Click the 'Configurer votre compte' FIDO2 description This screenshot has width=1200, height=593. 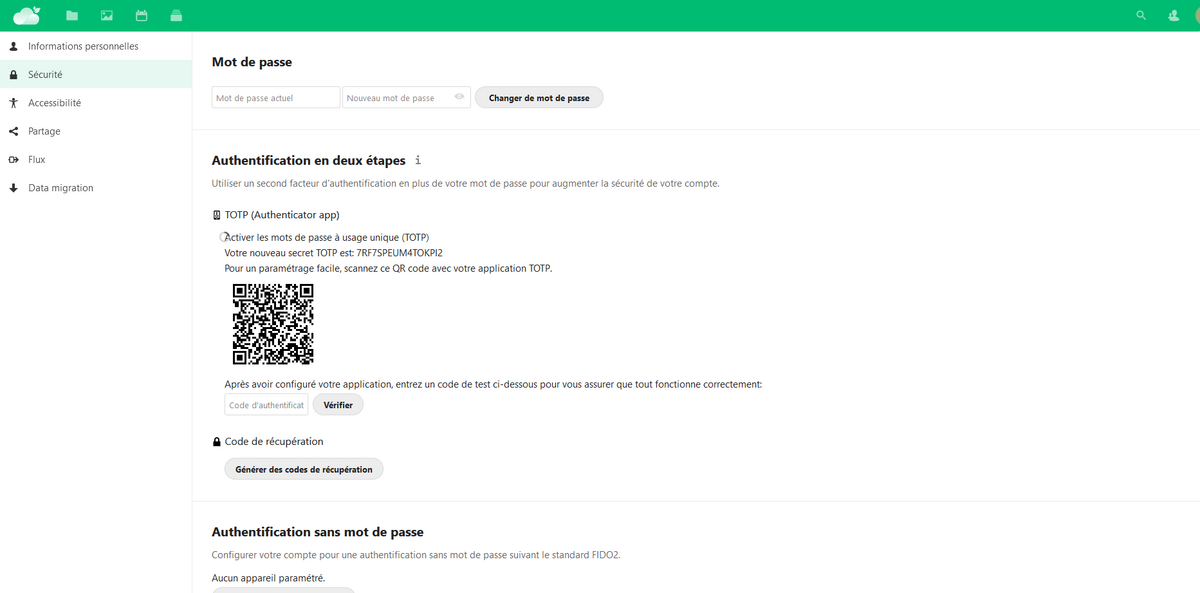coord(416,555)
